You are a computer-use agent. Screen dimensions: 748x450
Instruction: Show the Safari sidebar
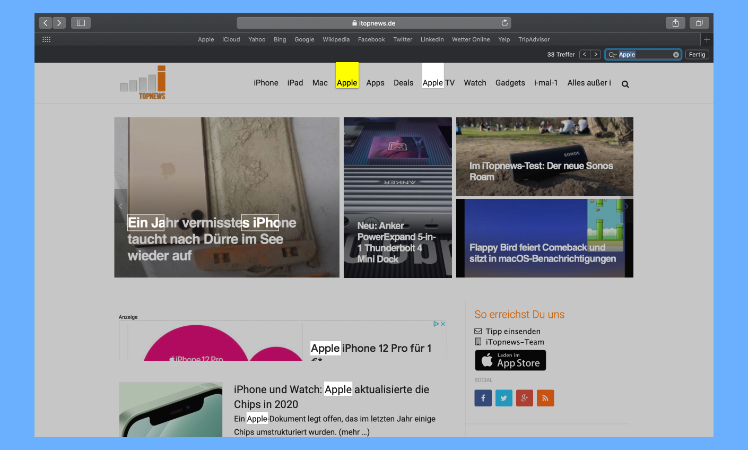pyautogui.click(x=80, y=23)
